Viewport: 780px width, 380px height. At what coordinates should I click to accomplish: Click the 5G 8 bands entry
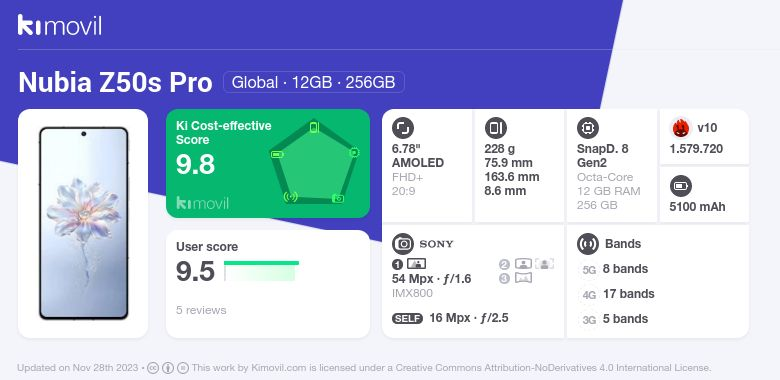click(x=615, y=269)
